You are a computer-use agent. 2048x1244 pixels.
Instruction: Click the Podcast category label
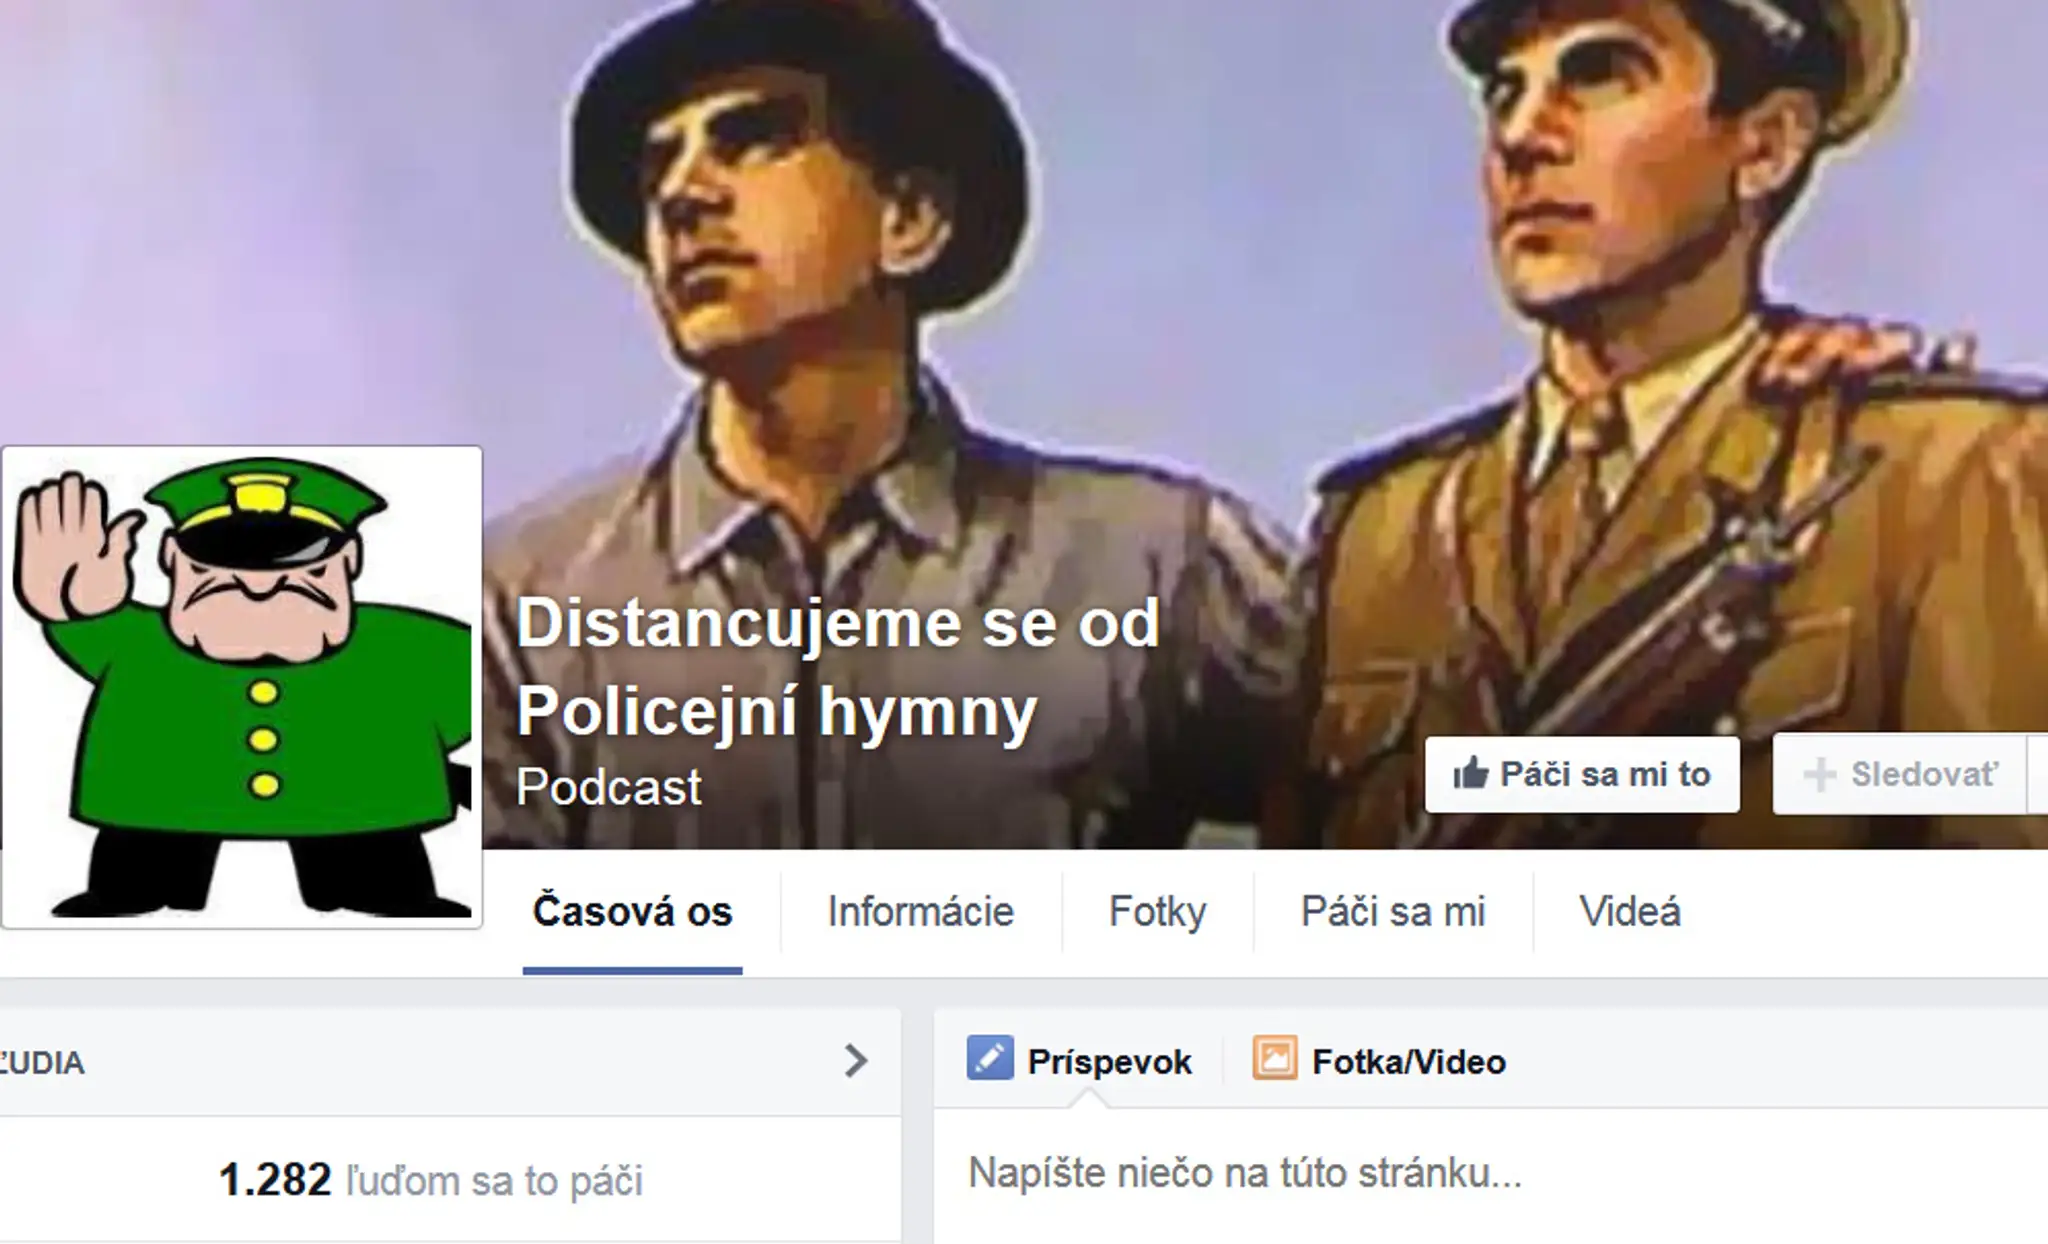pos(609,788)
